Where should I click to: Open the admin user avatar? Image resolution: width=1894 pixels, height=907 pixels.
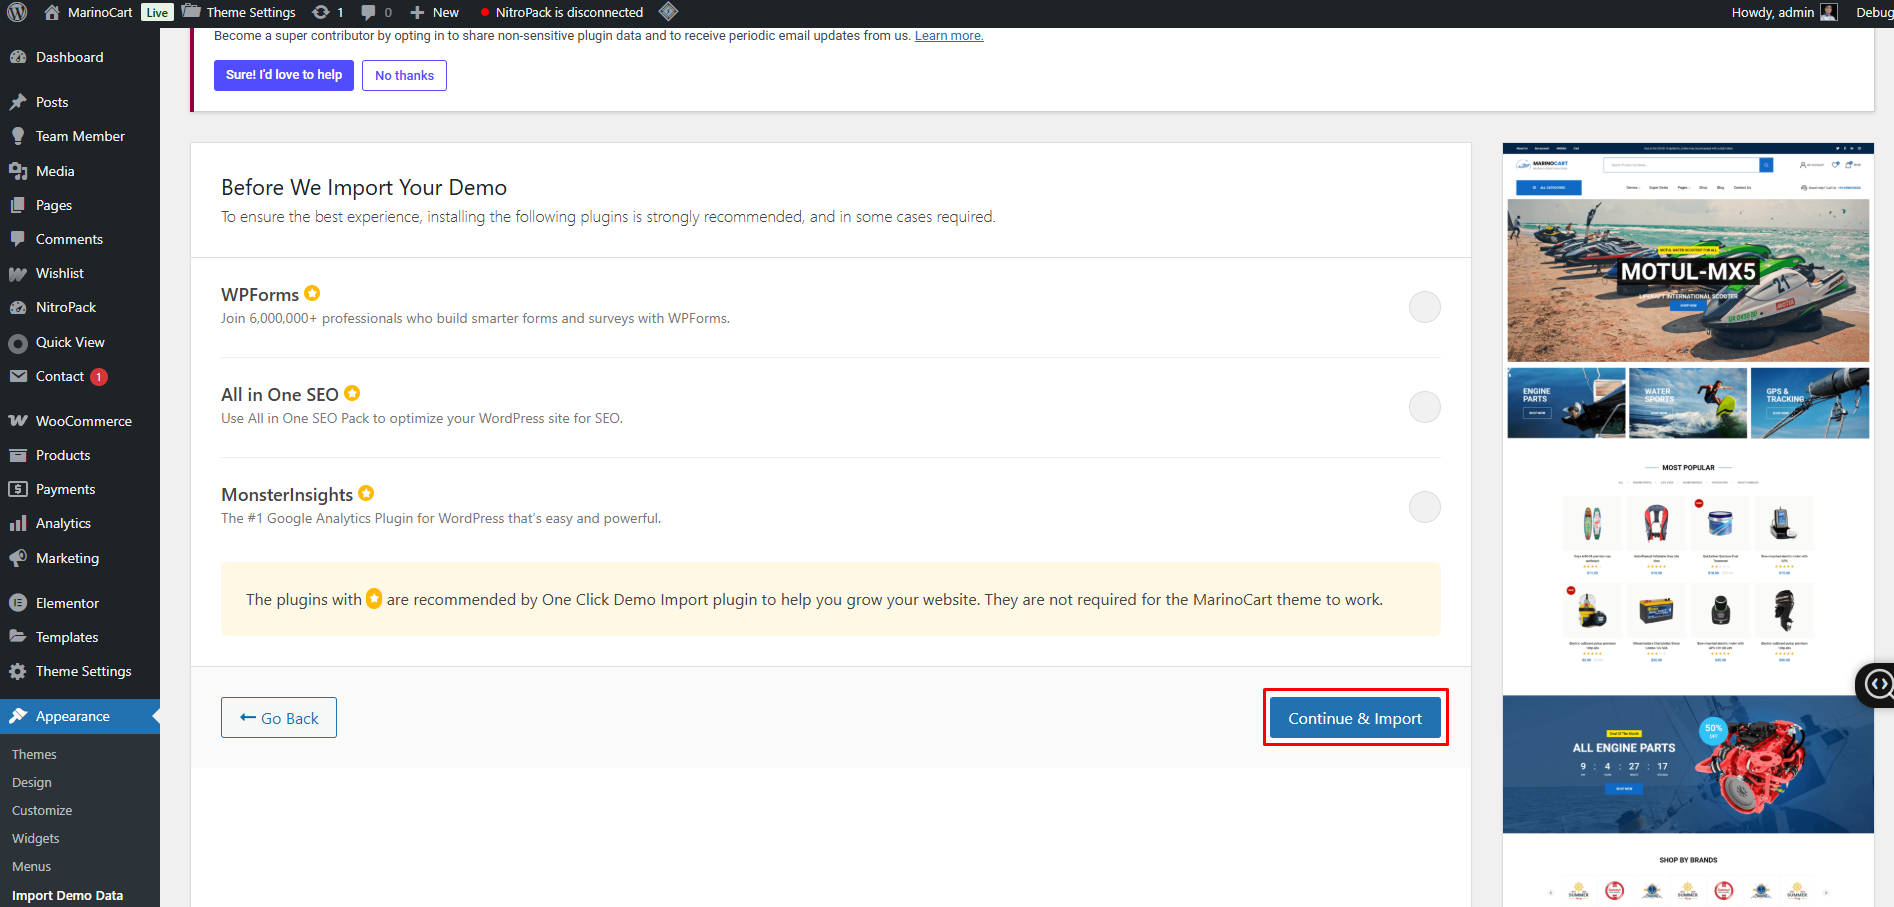coord(1828,12)
